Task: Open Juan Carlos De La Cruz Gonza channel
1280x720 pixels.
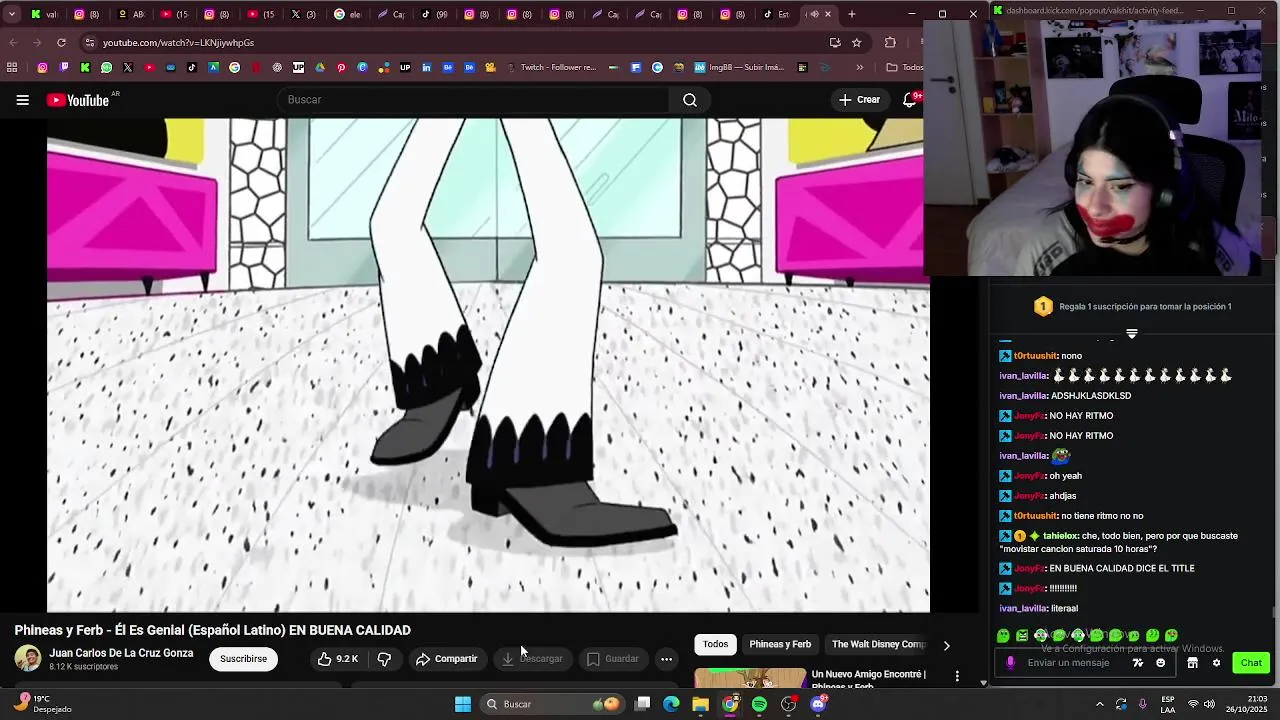Action: pos(121,653)
